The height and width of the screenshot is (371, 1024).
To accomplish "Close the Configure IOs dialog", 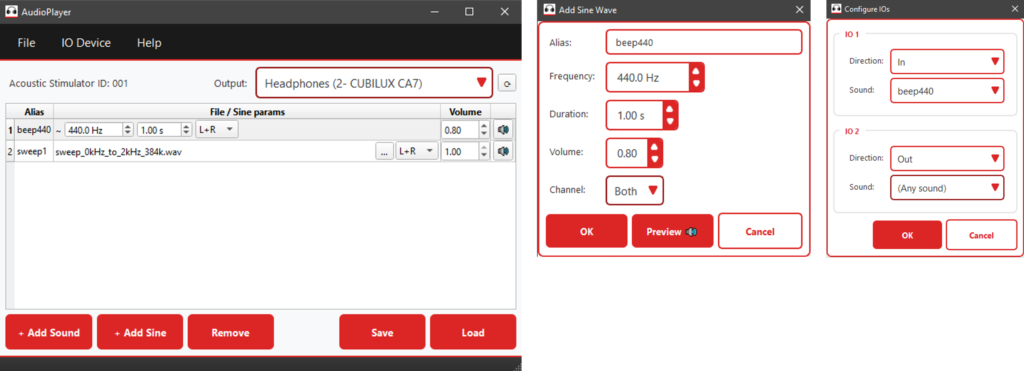I will click(x=1014, y=9).
